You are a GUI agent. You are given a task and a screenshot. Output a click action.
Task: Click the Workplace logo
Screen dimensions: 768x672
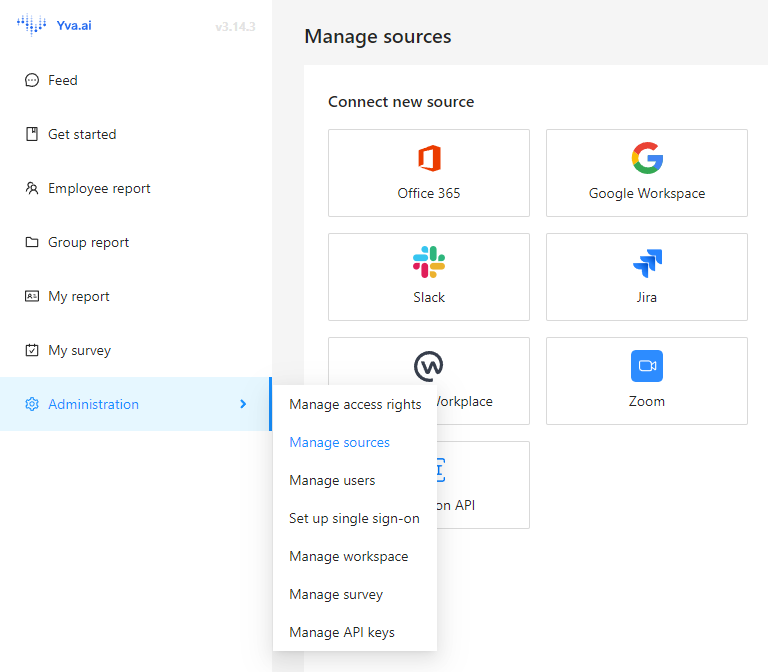(x=429, y=366)
